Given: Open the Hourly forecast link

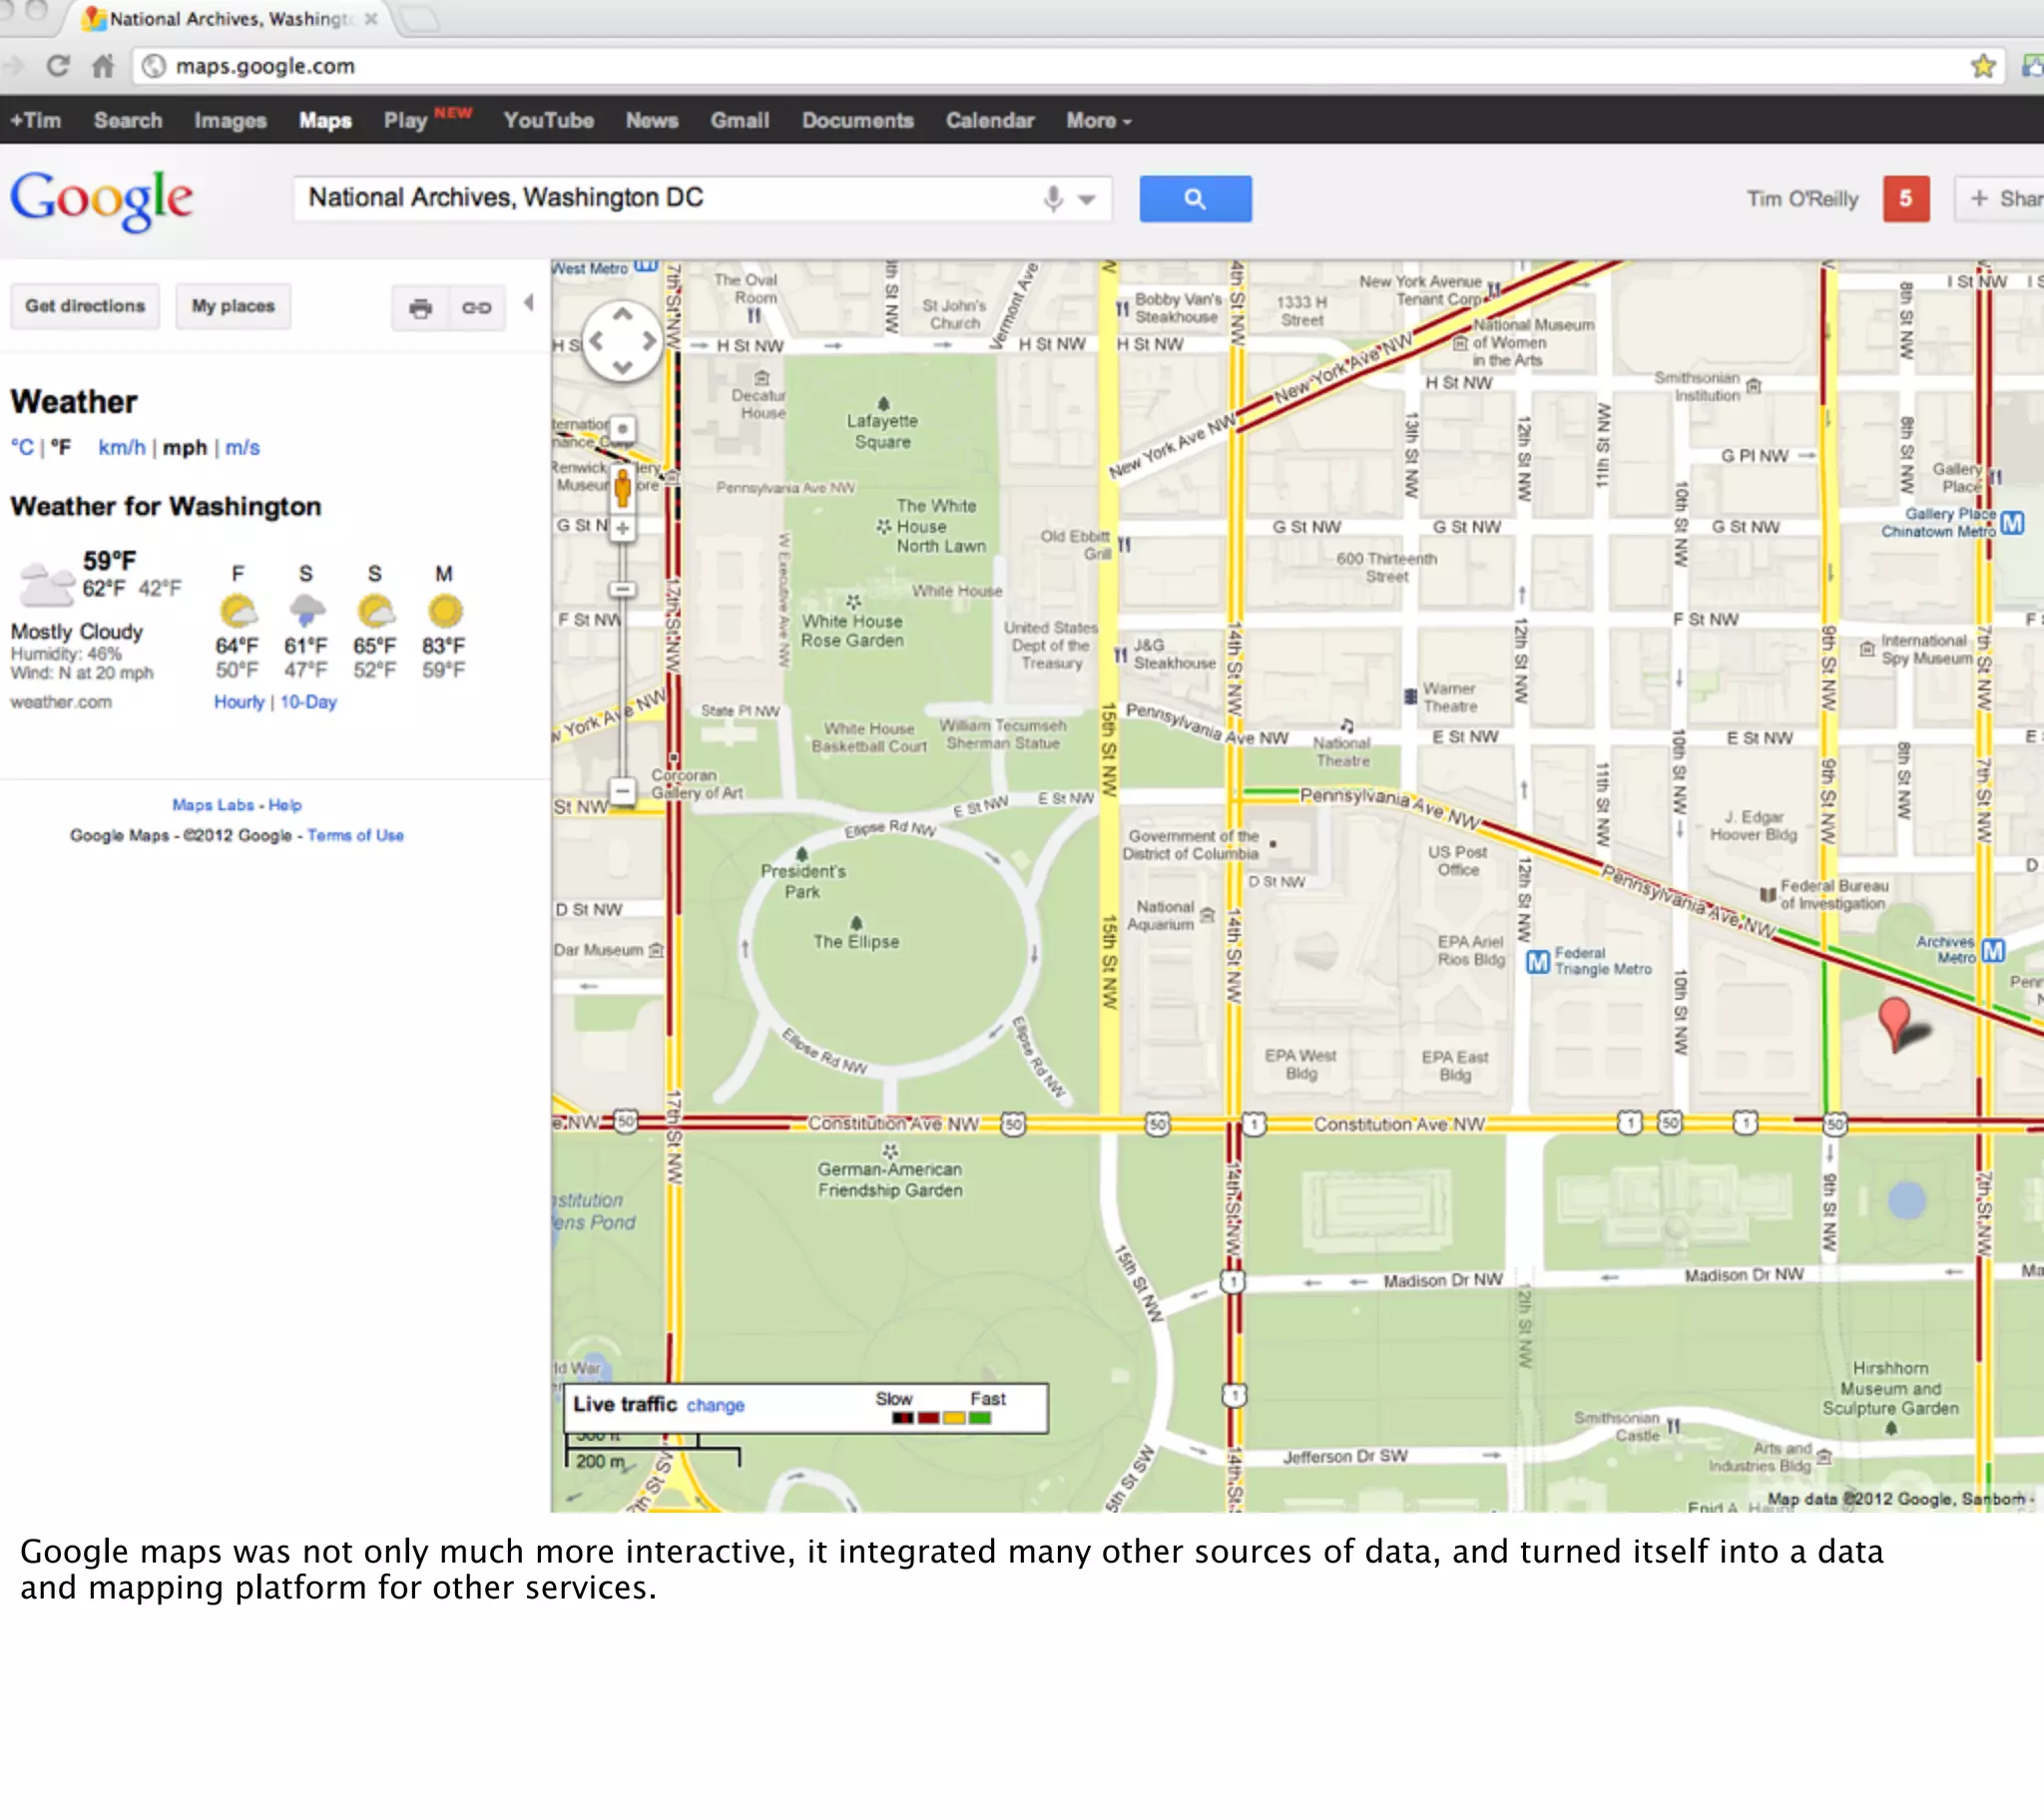Looking at the screenshot, I should click(x=239, y=702).
